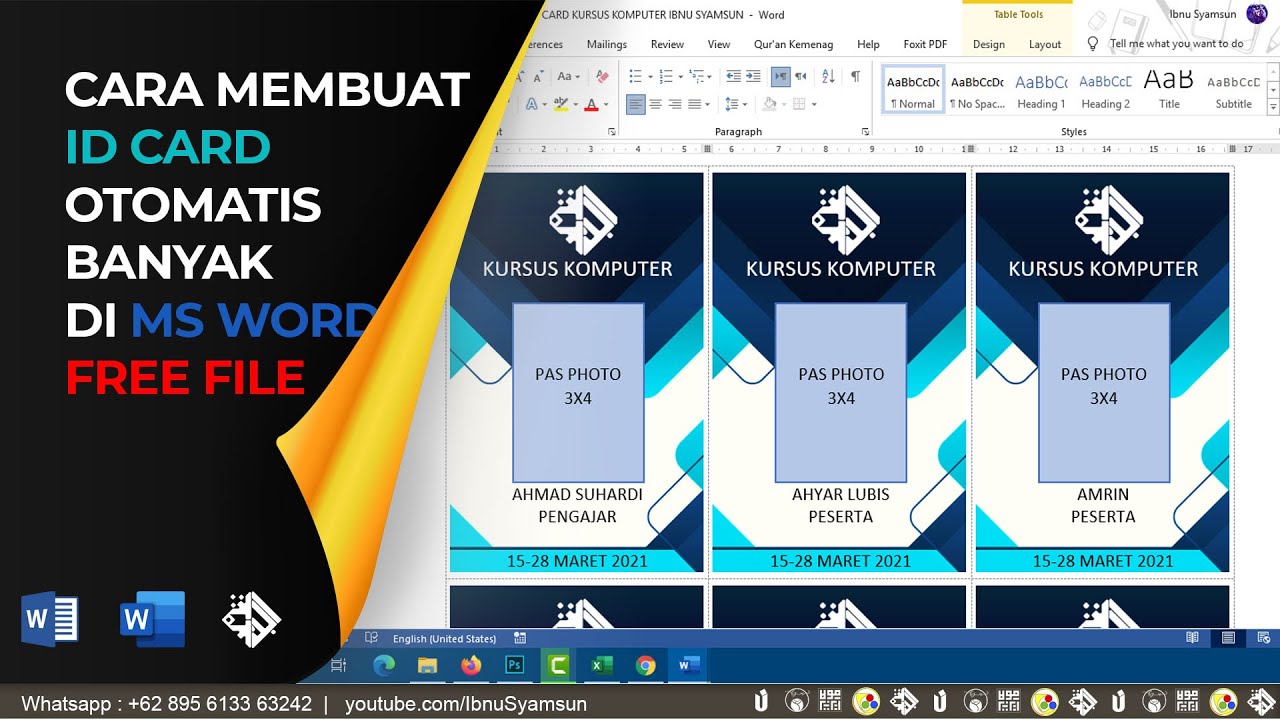Increase the paragraph indent
1280x720 pixels.
[753, 76]
